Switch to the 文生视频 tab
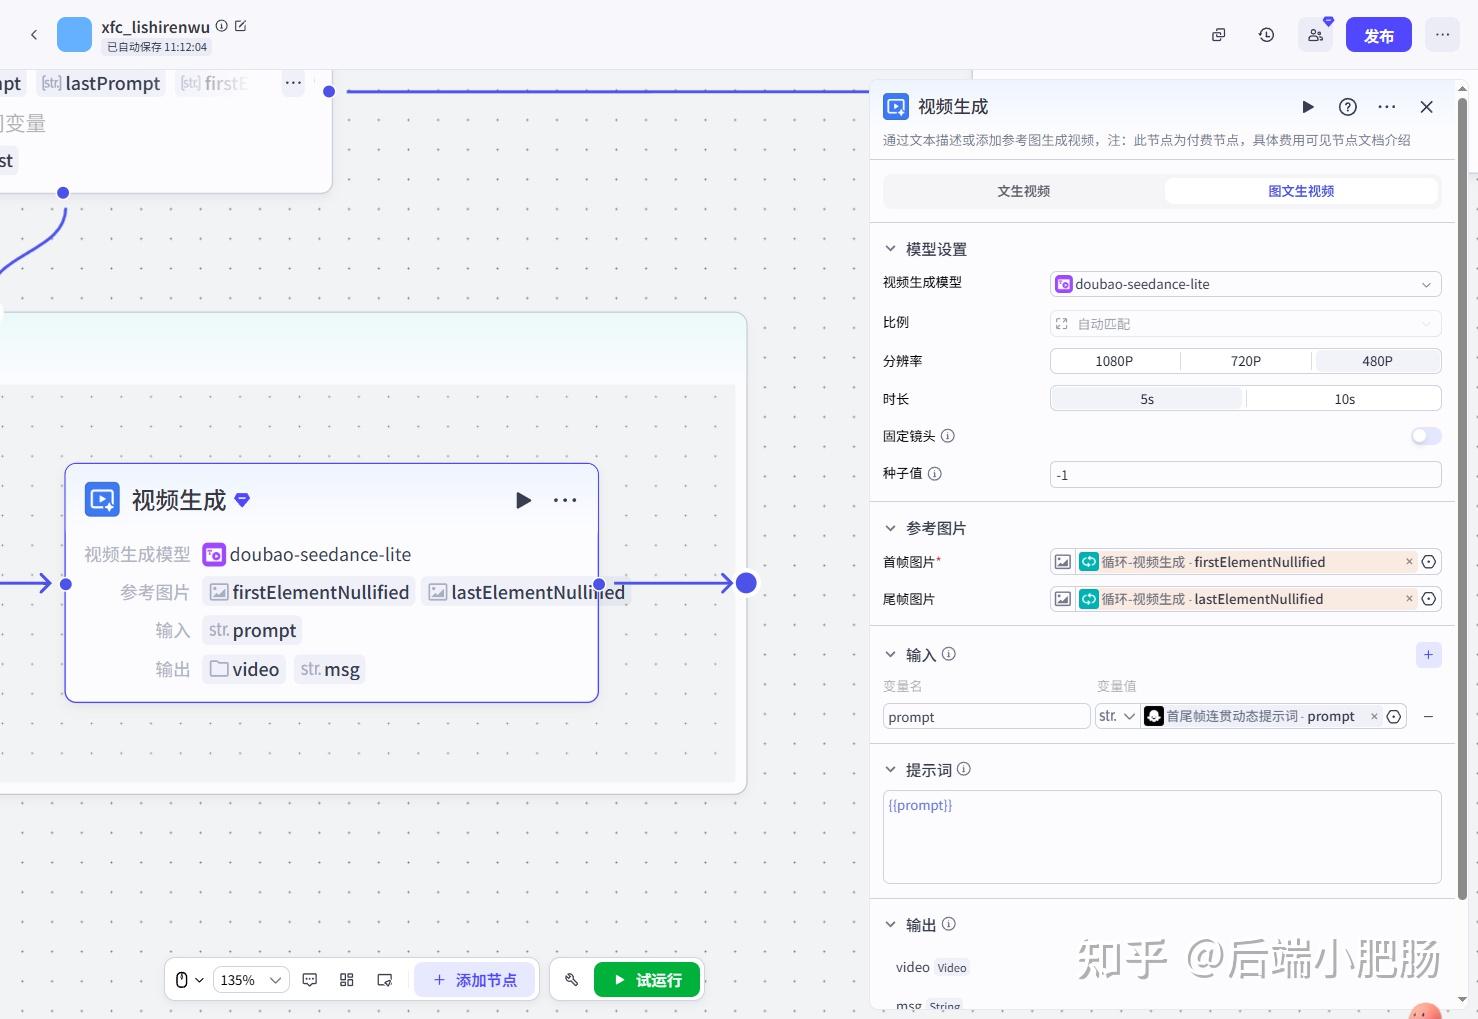The image size is (1478, 1019). tap(1023, 190)
